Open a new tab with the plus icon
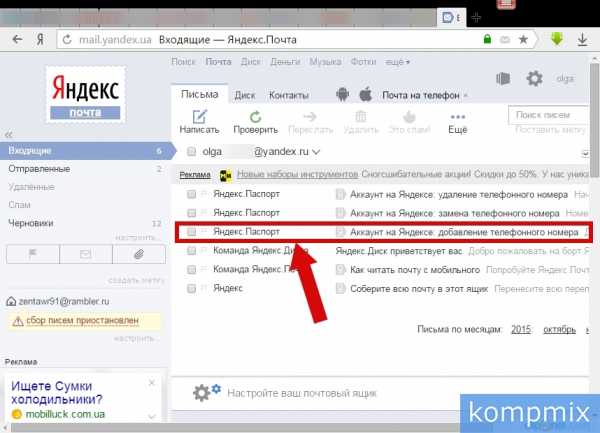This screenshot has height=433, width=600. click(x=476, y=18)
